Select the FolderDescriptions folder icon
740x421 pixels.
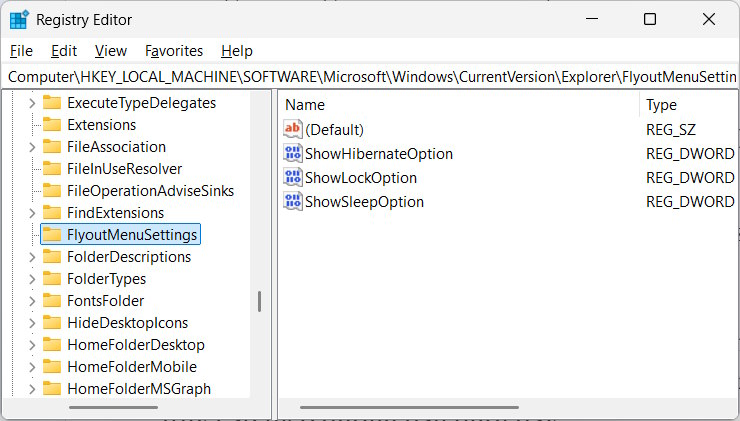52,257
